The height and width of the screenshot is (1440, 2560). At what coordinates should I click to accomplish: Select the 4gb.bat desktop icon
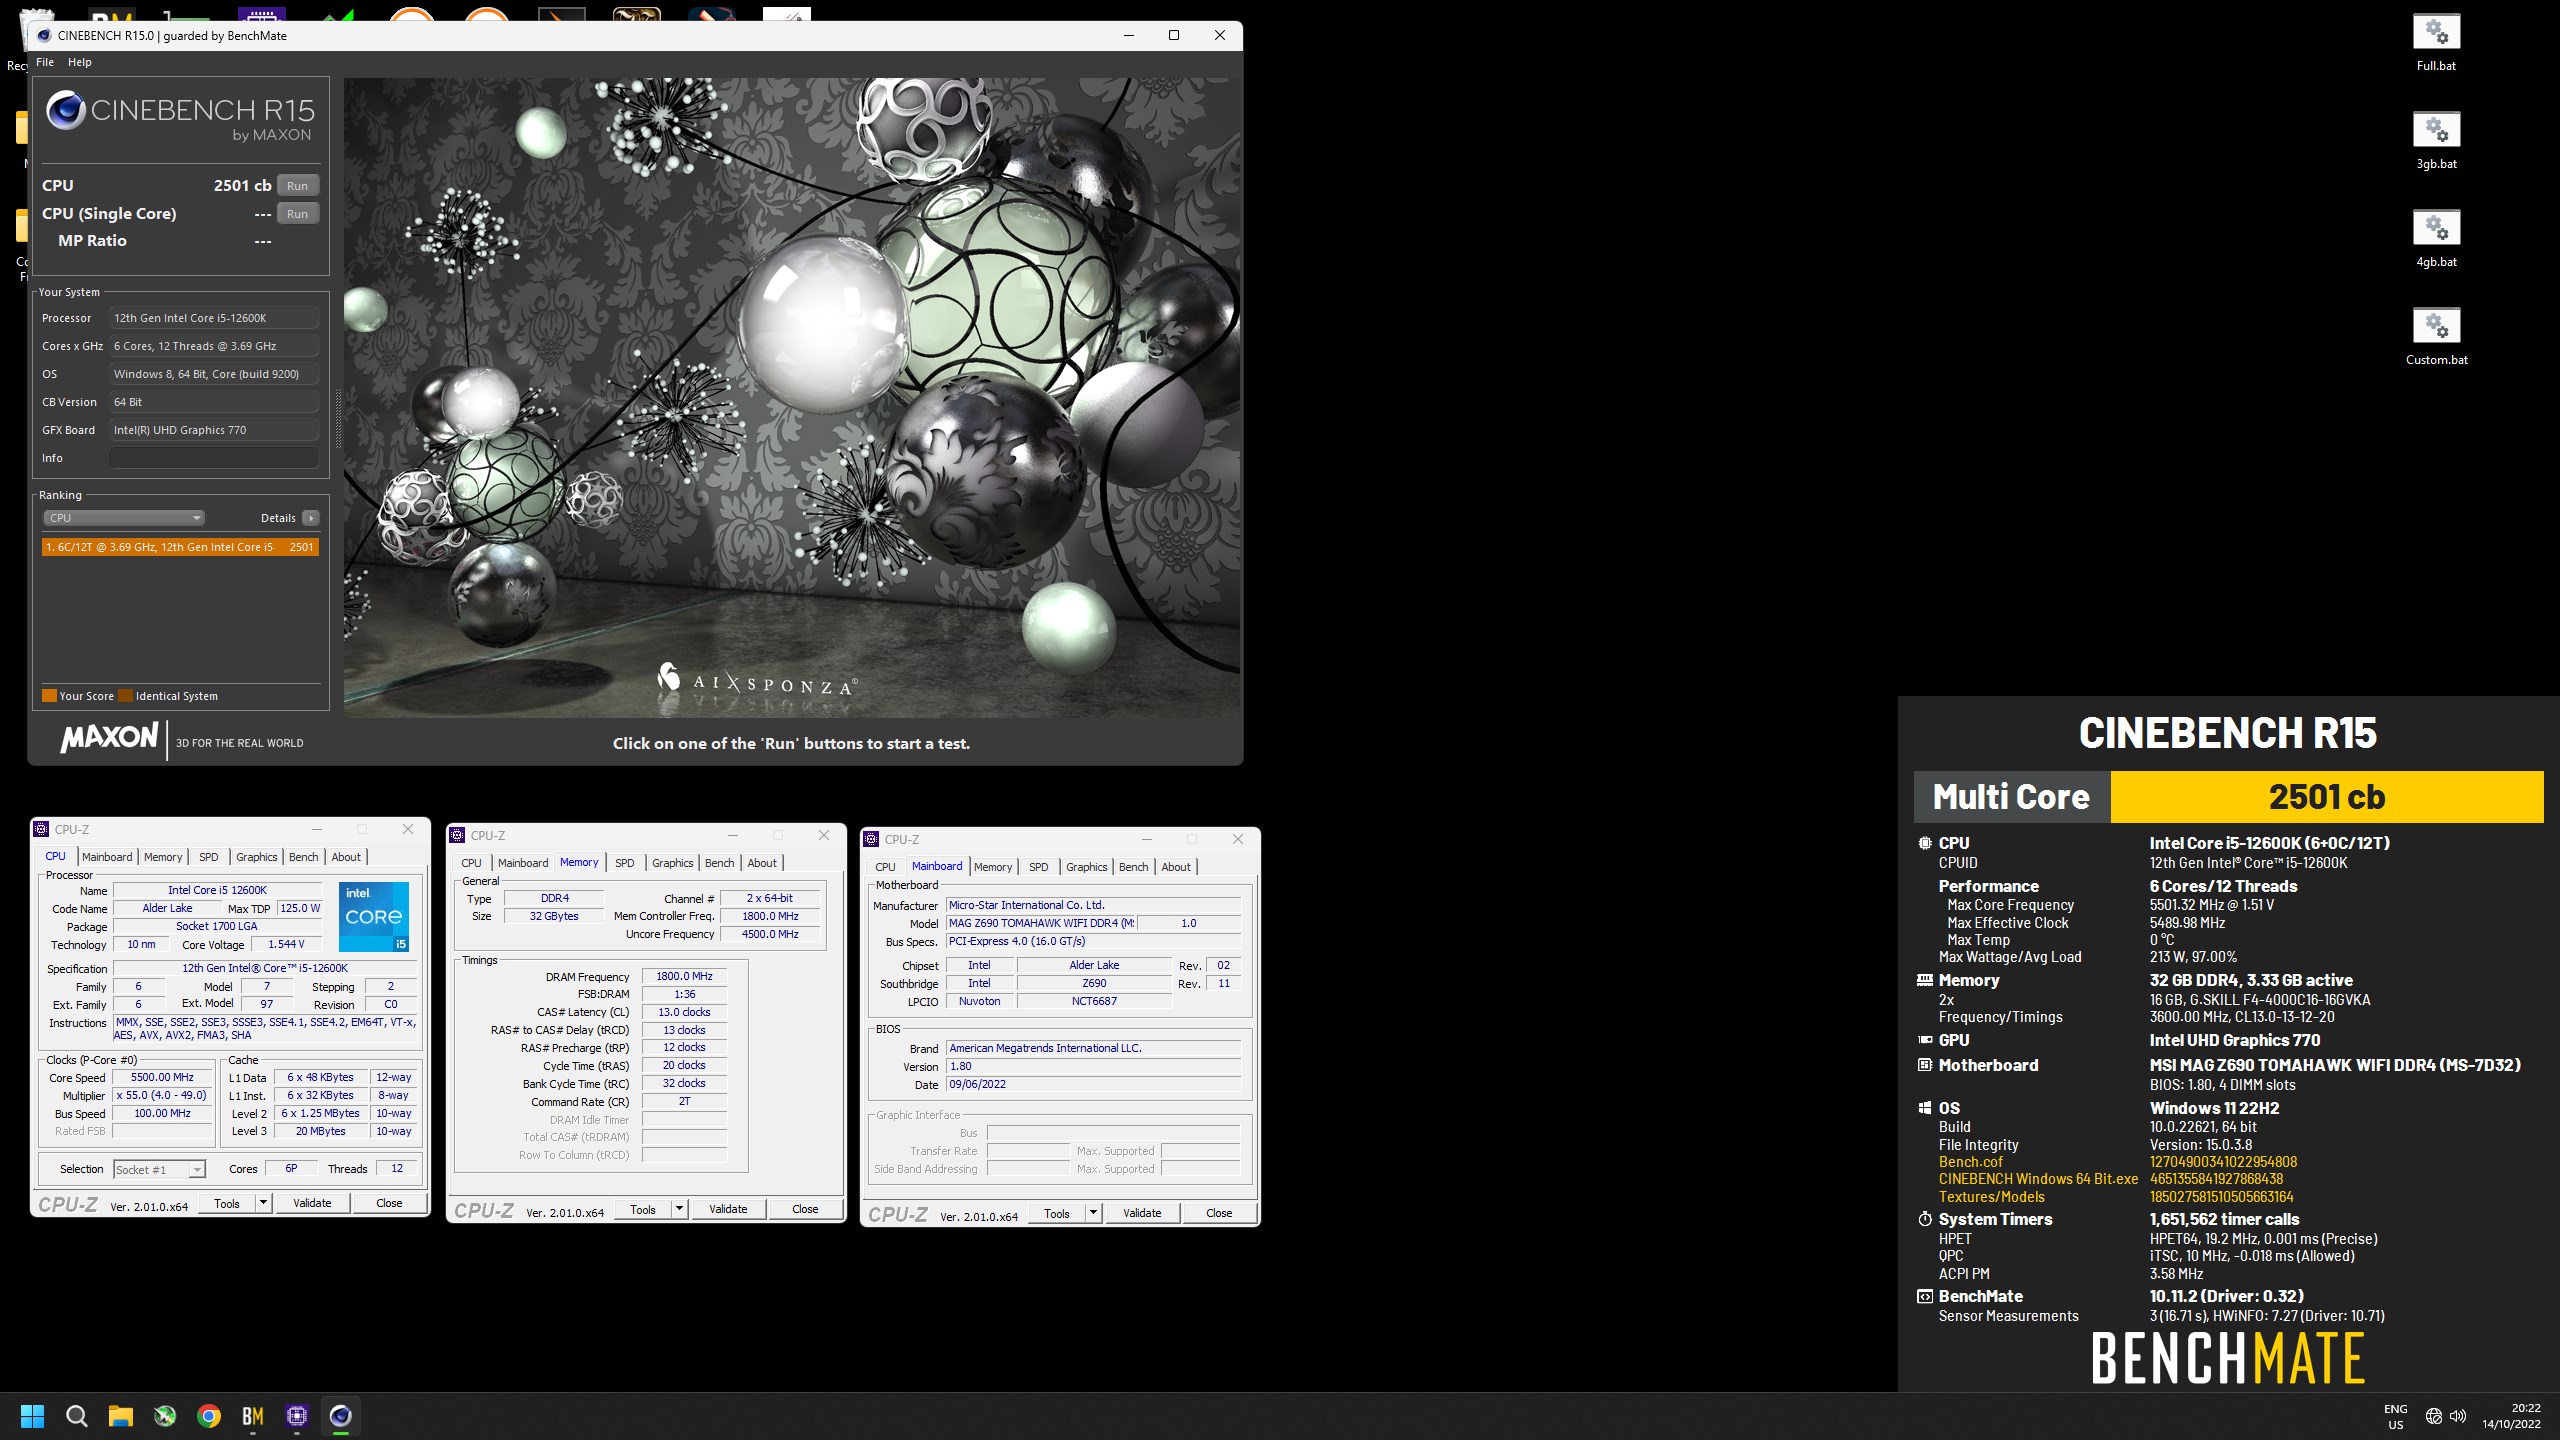2436,239
